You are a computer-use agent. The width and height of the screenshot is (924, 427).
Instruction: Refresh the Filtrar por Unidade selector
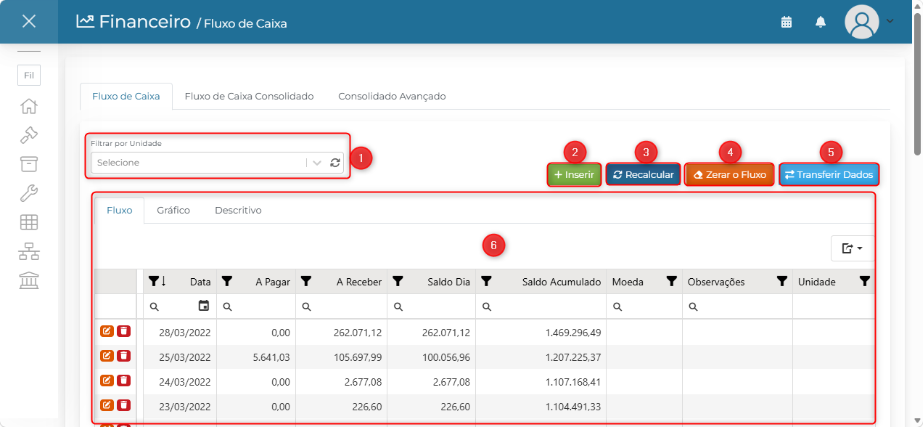click(335, 163)
